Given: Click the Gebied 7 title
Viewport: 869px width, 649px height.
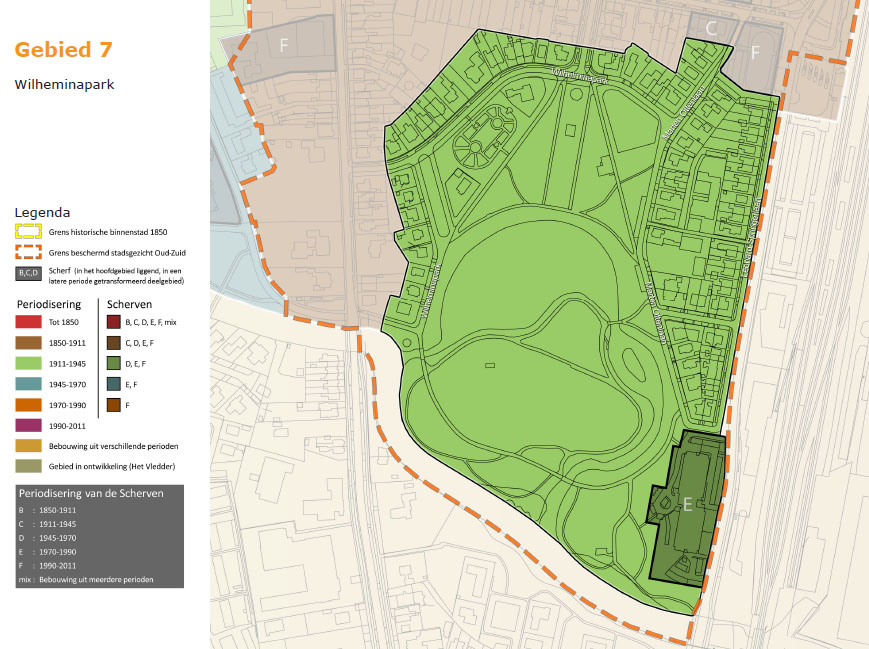Looking at the screenshot, I should (x=63, y=50).
